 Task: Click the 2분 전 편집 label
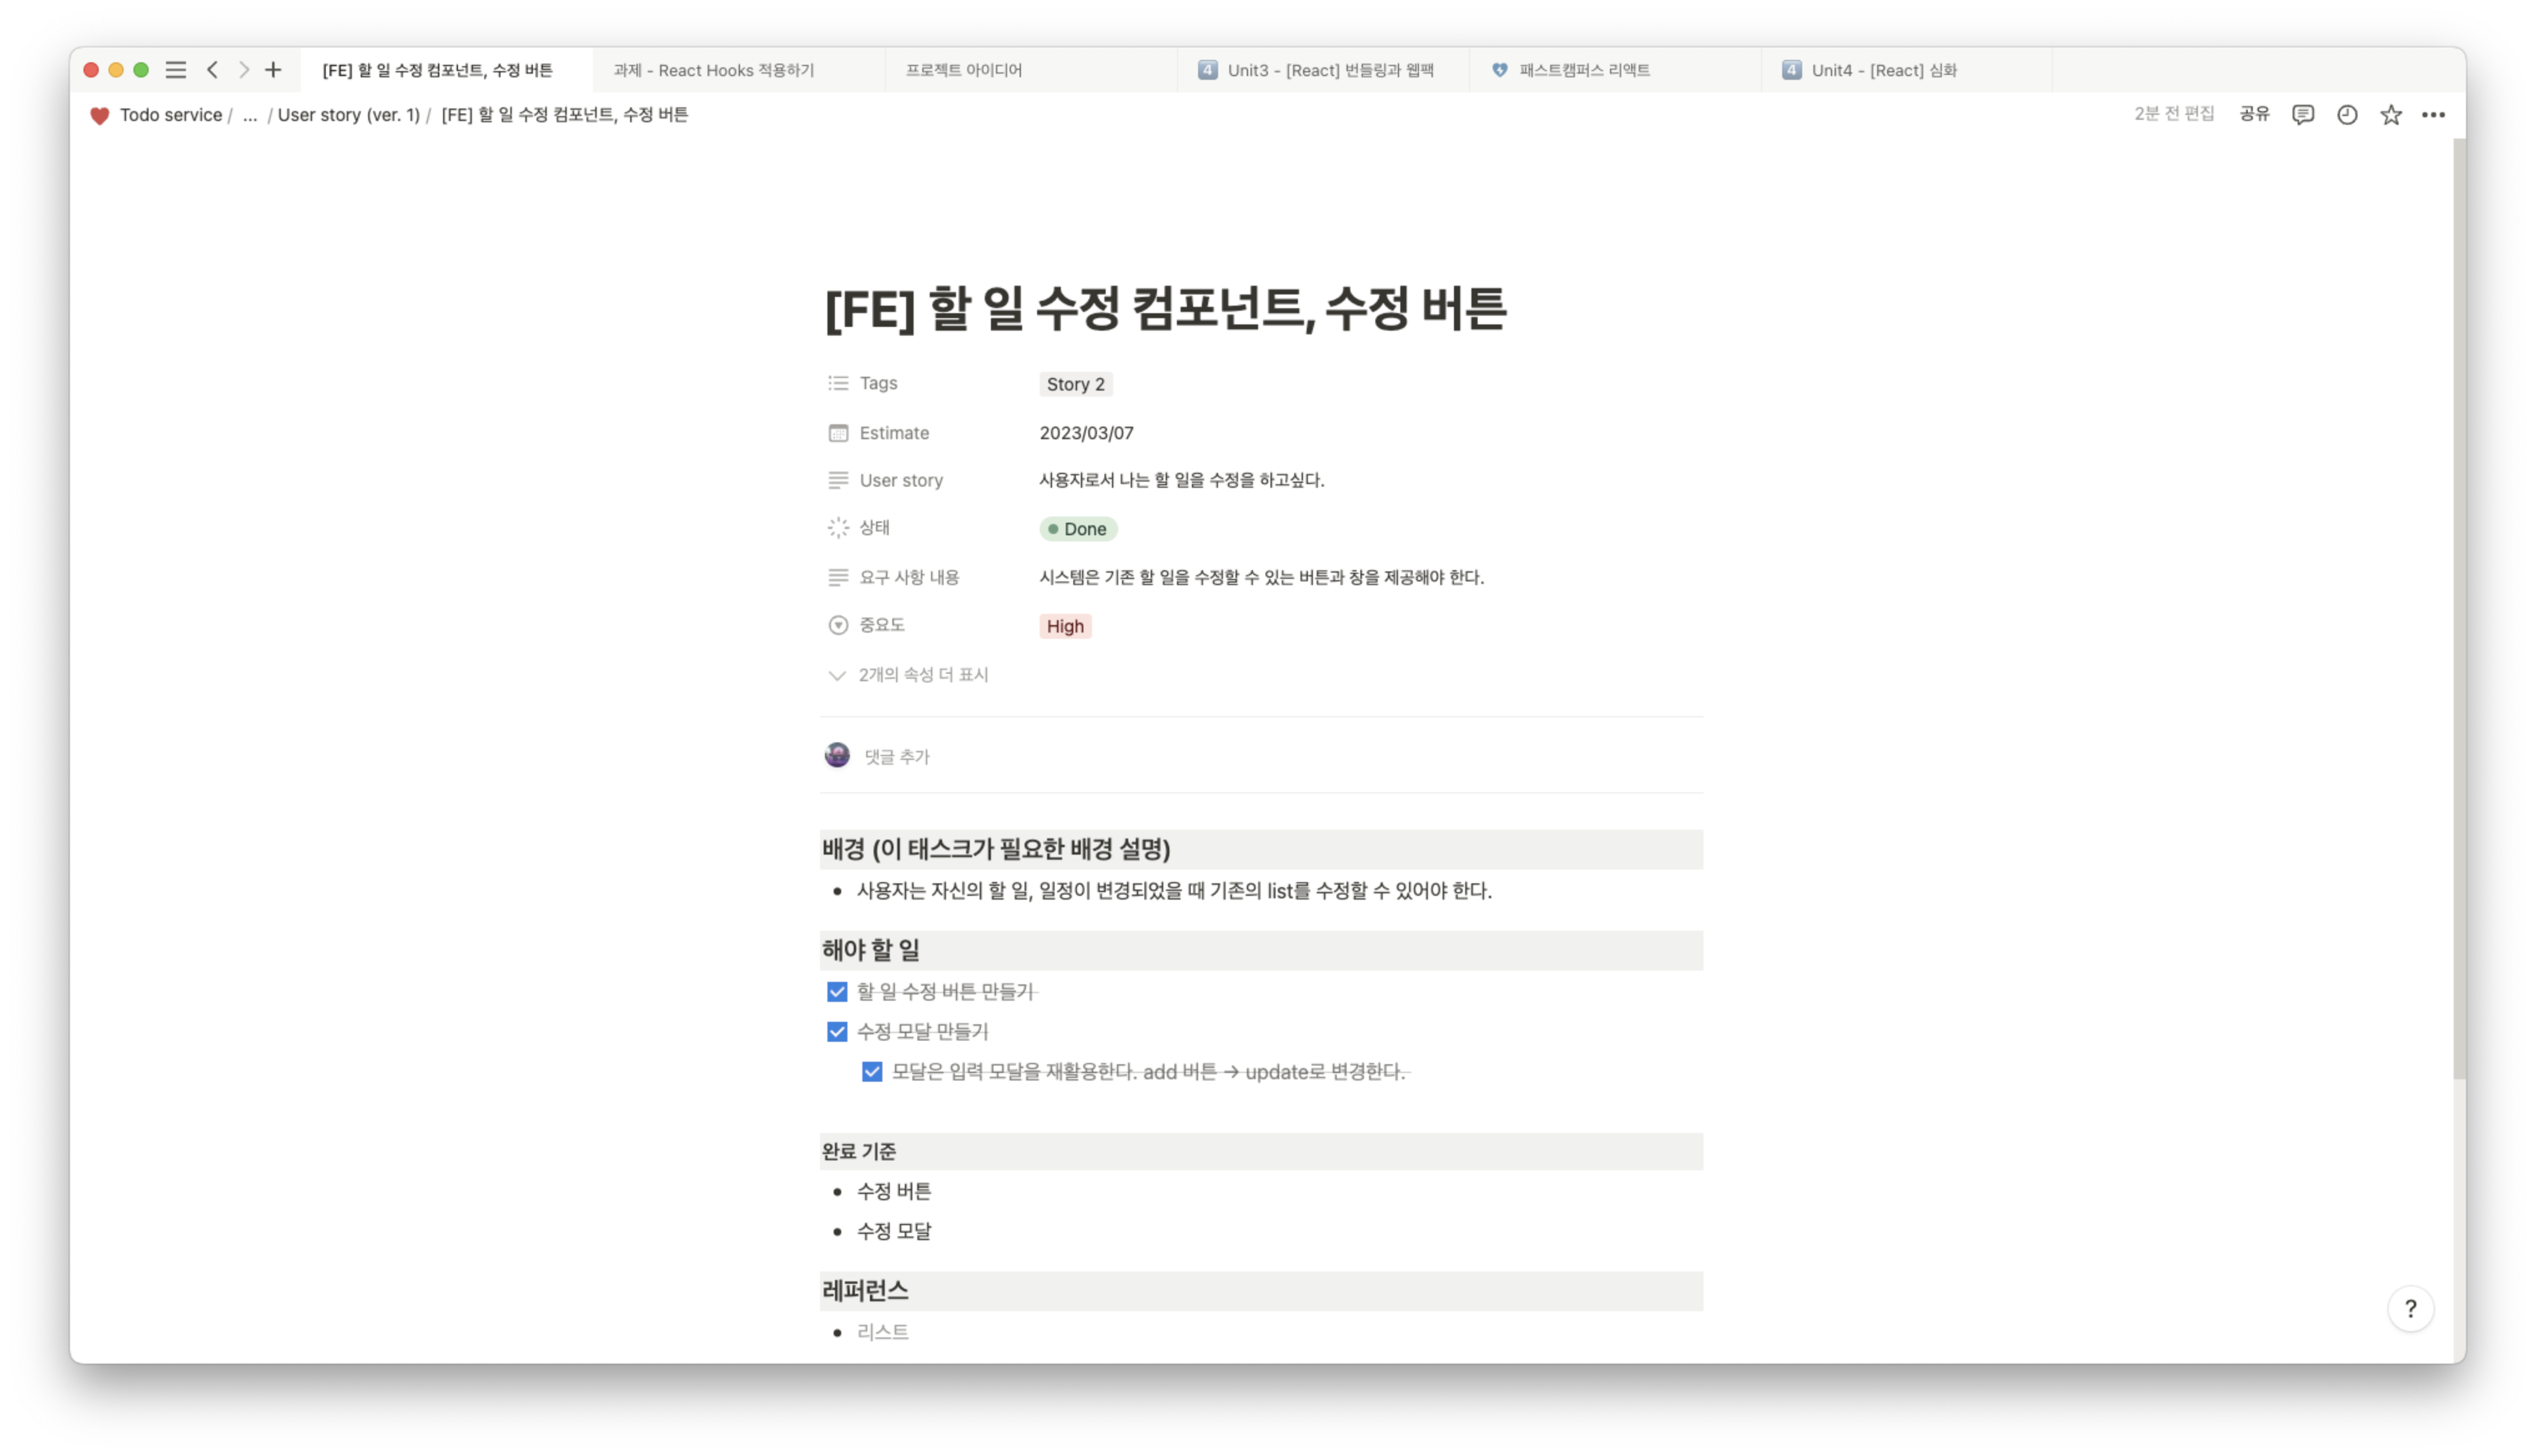point(2174,114)
